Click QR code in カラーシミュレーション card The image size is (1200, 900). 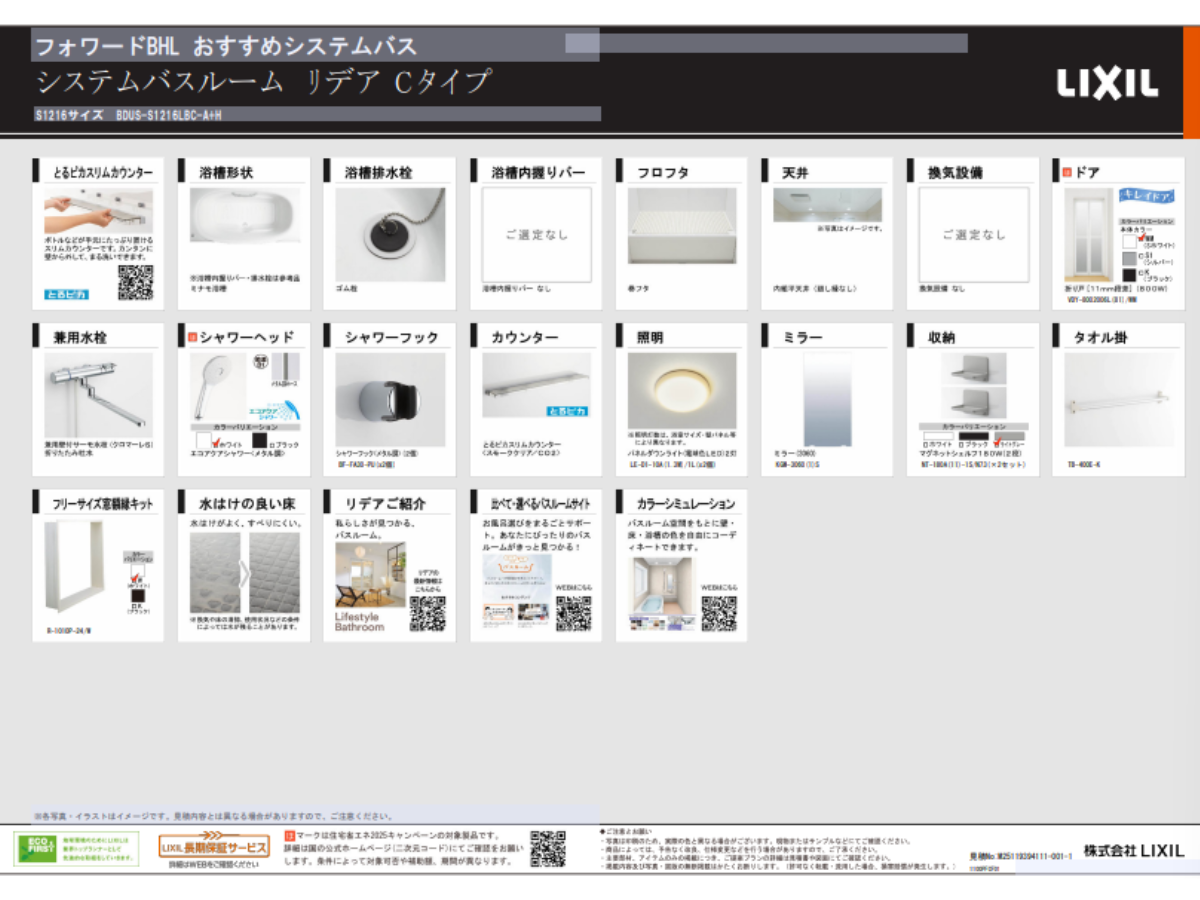[x=718, y=613]
